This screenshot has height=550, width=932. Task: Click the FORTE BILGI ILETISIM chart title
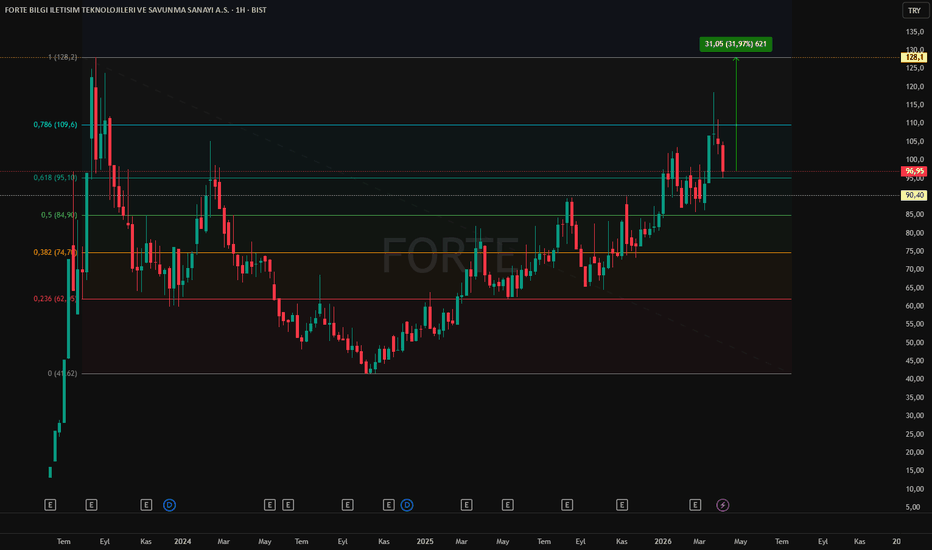tap(136, 10)
